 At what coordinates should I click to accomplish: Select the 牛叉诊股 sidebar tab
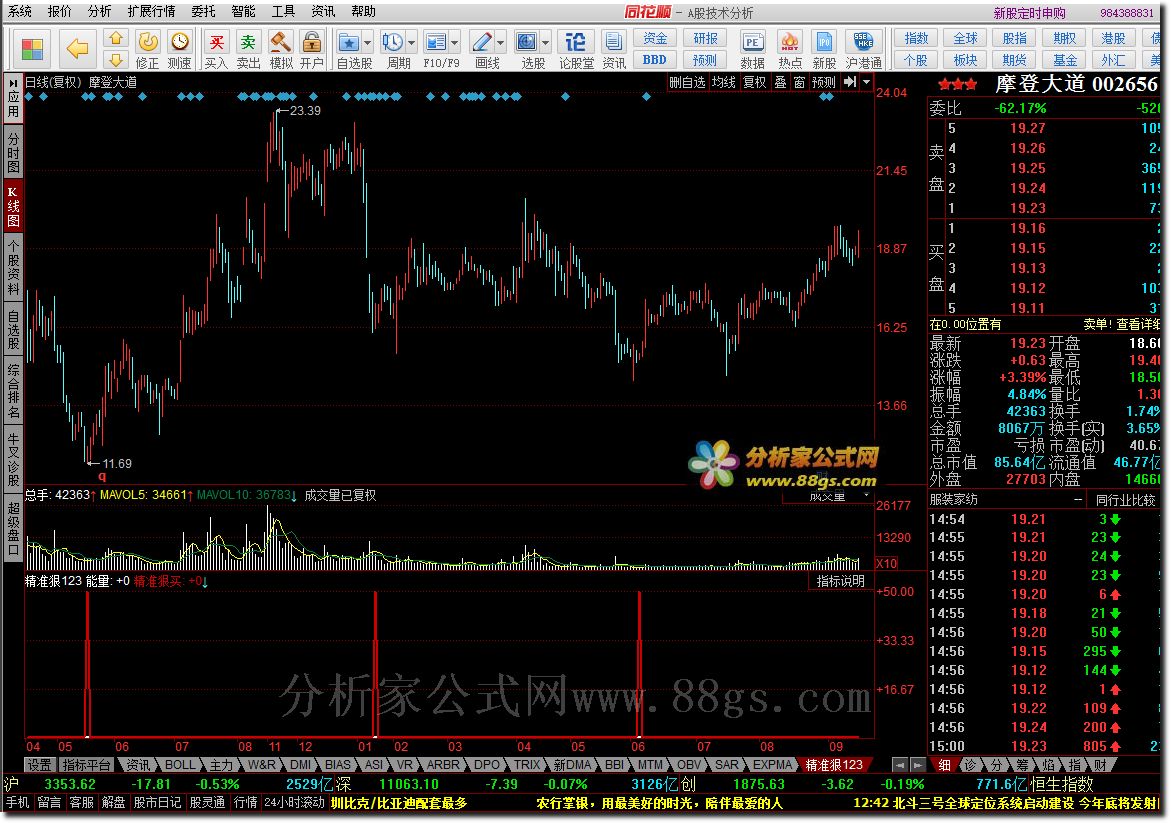[13, 459]
